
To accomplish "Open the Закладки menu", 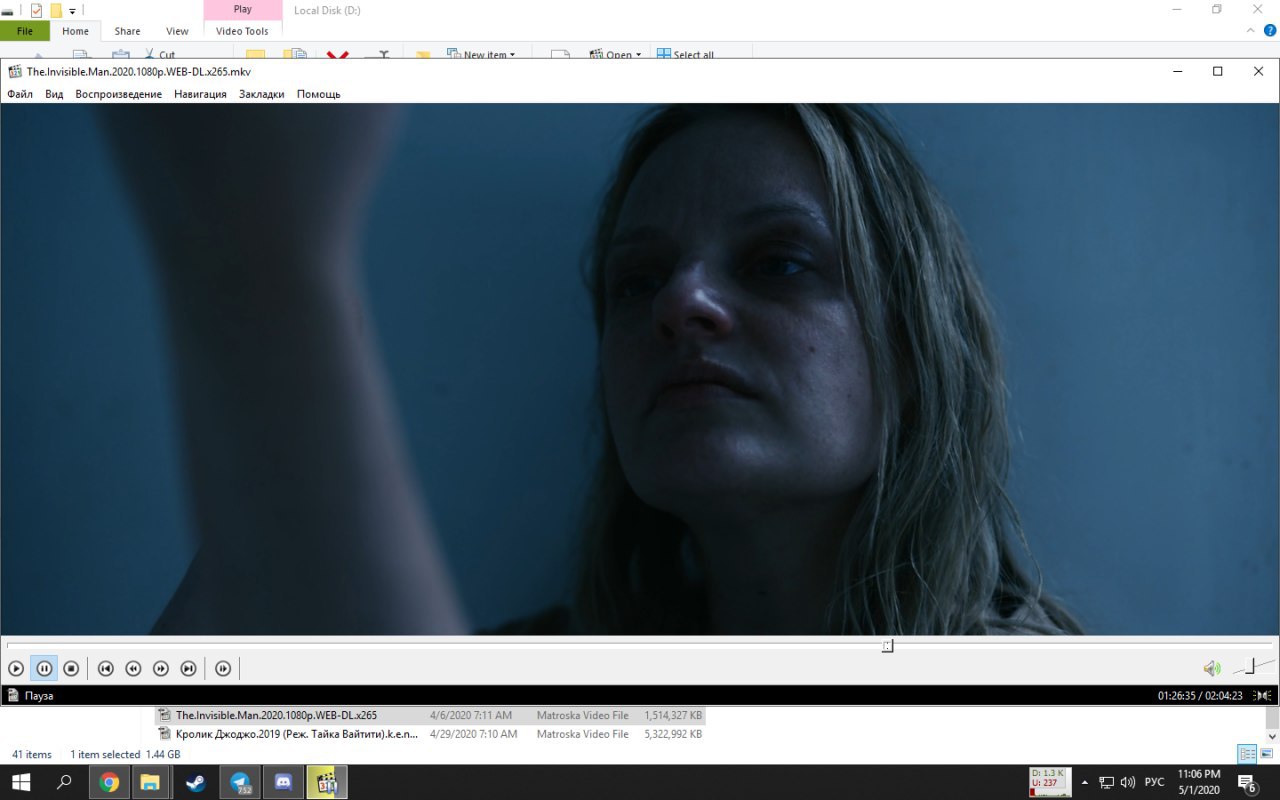I will pyautogui.click(x=261, y=94).
